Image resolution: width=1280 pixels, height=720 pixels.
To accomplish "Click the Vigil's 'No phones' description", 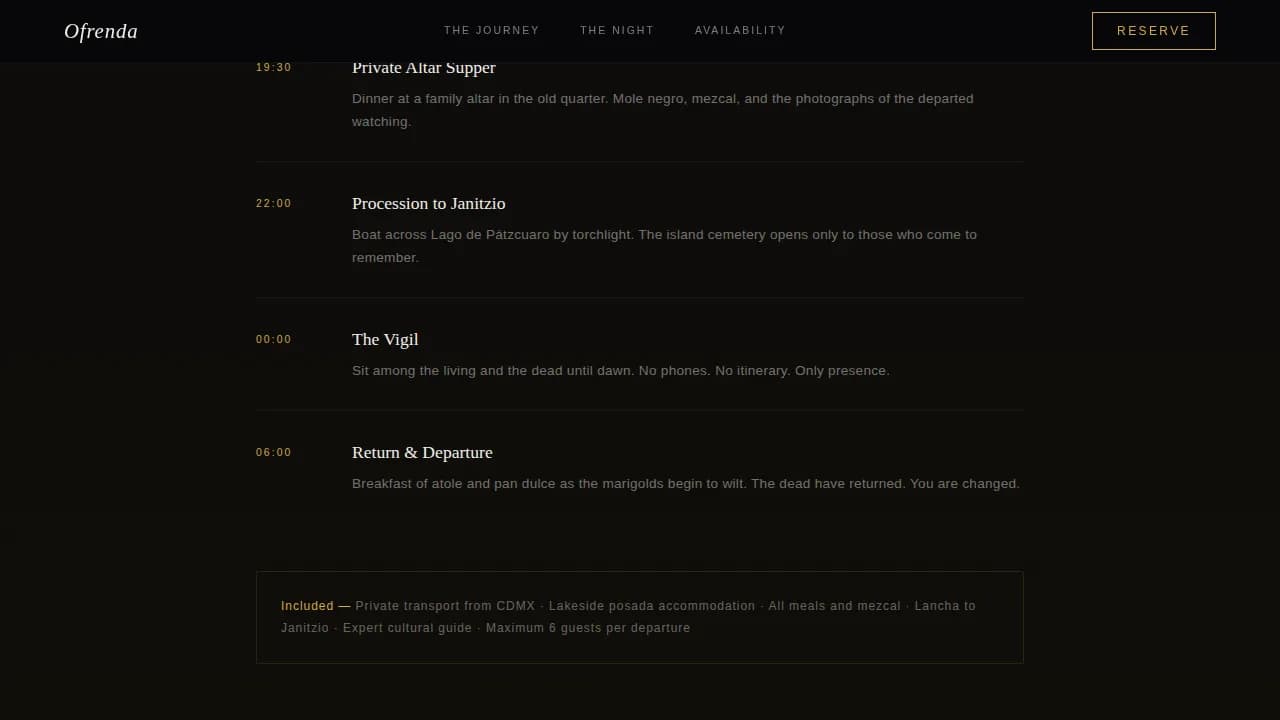I will pos(620,371).
